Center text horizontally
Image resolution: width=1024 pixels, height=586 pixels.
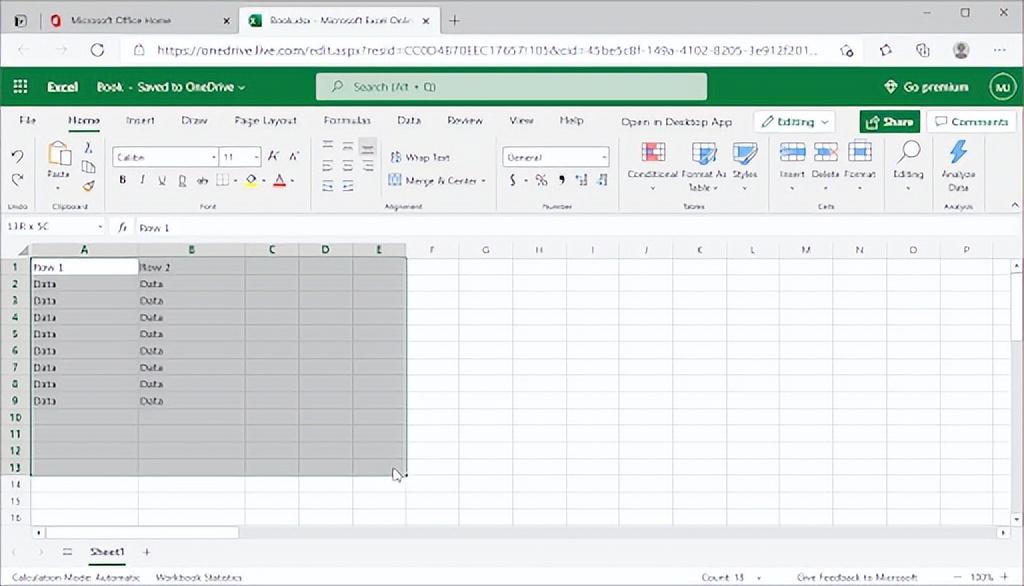click(x=348, y=166)
